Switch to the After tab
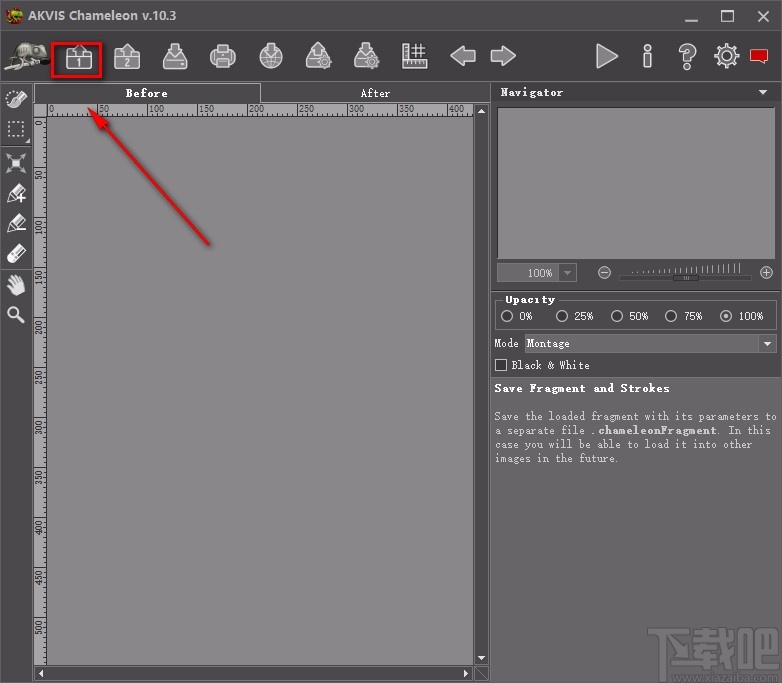Image resolution: width=782 pixels, height=683 pixels. (375, 93)
